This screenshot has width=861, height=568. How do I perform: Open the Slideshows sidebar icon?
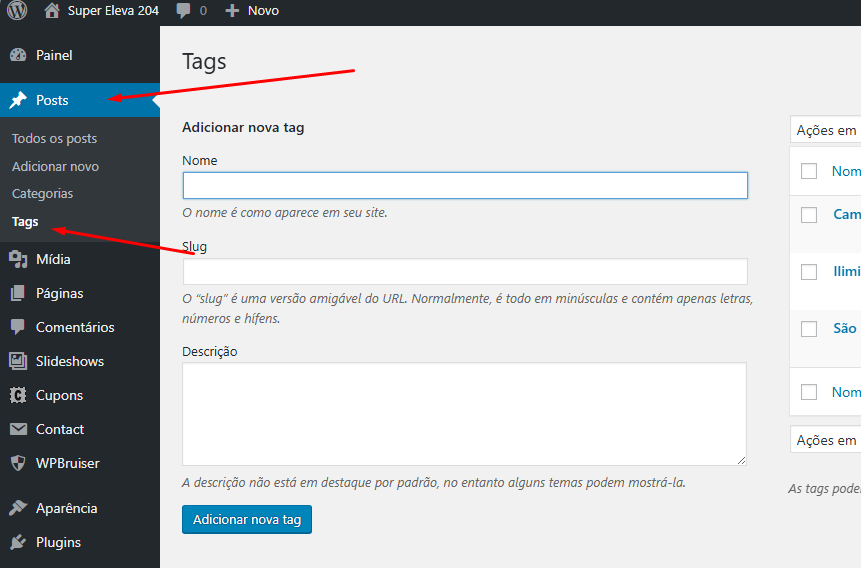coord(18,361)
